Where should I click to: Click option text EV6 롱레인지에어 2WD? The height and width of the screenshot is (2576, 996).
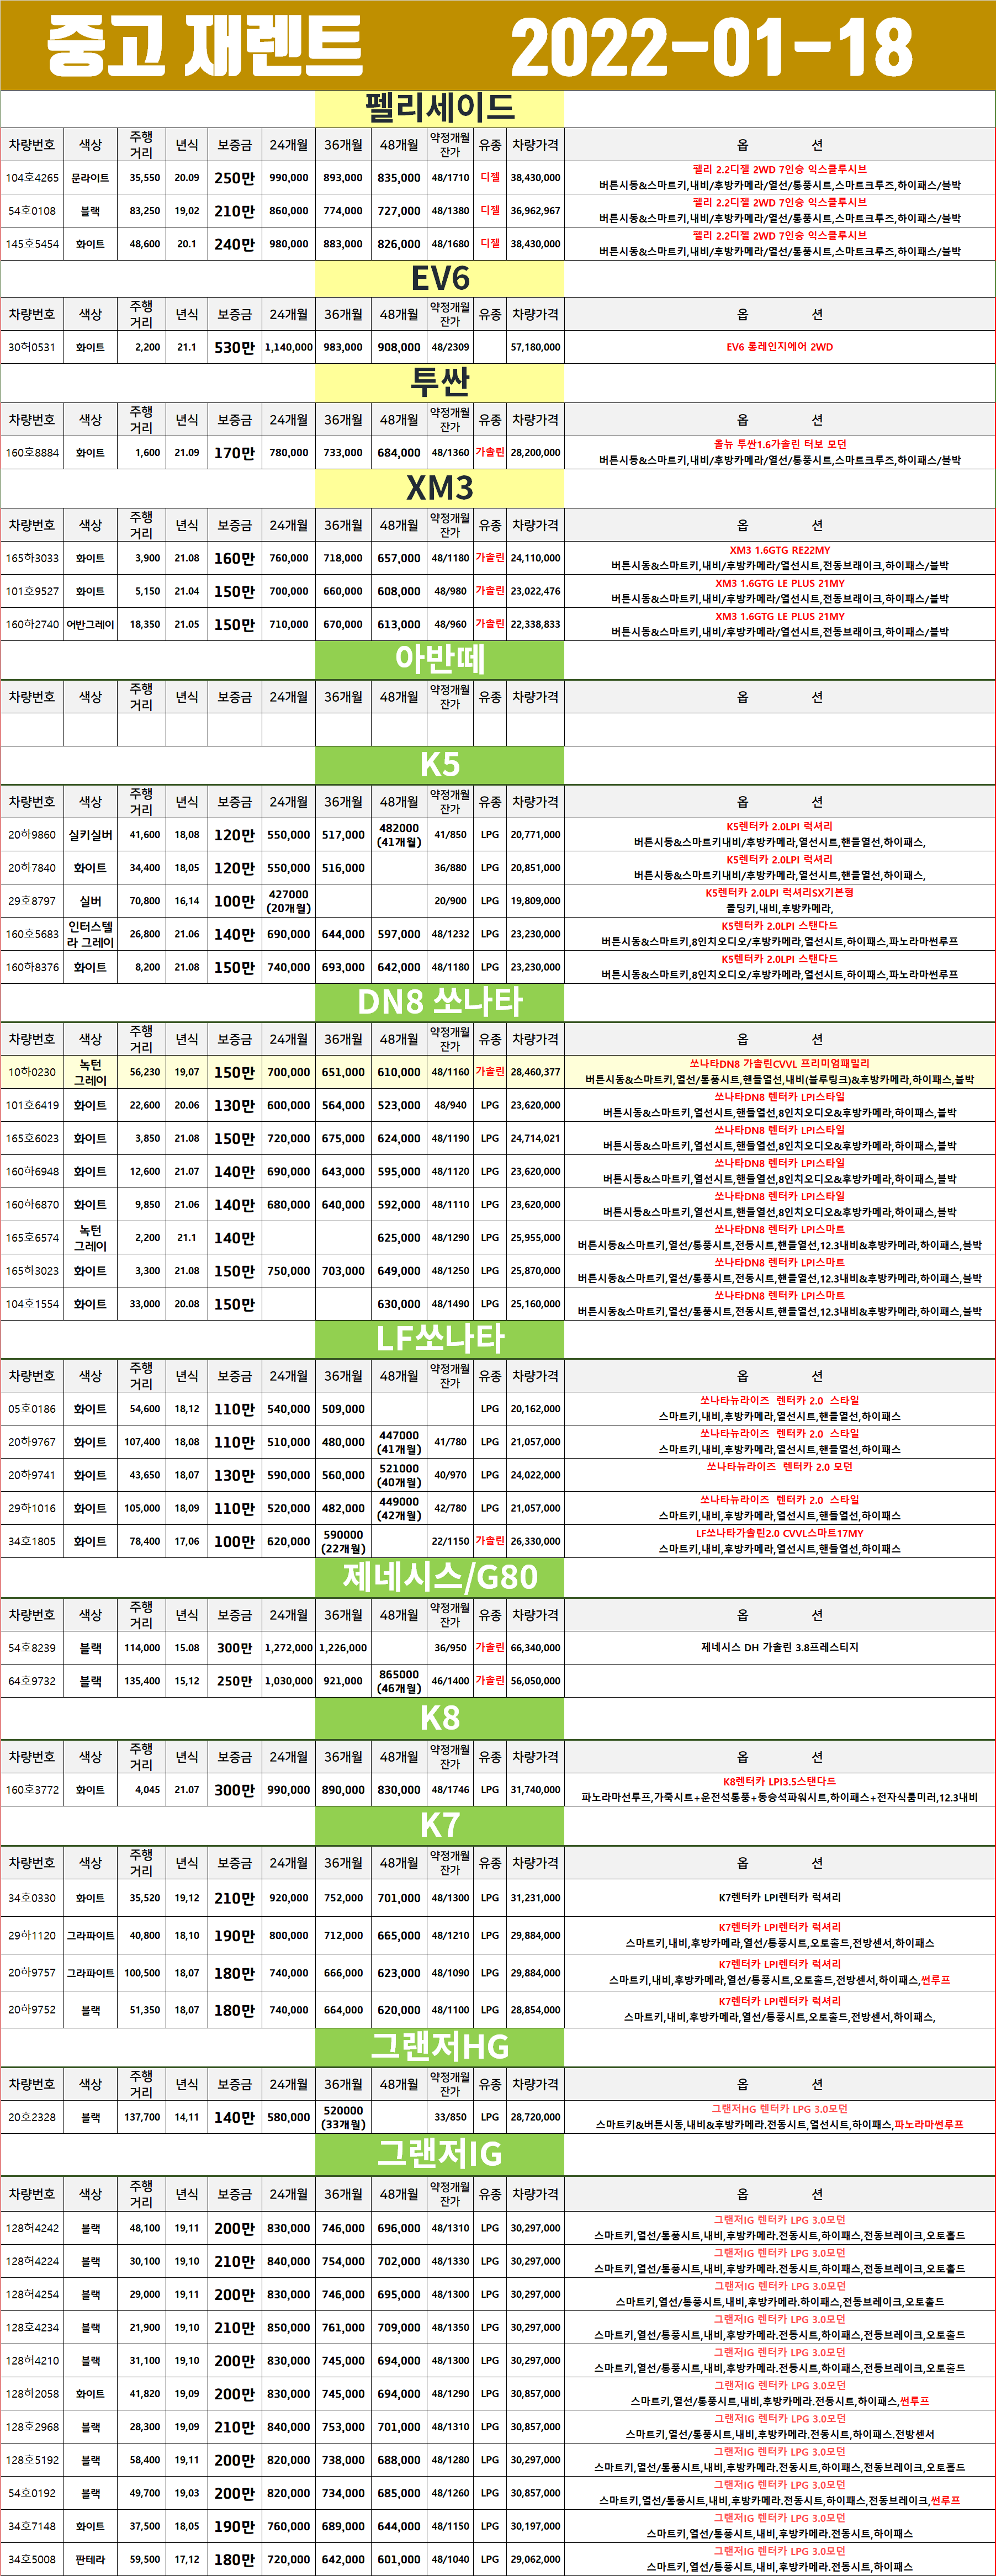(x=779, y=347)
